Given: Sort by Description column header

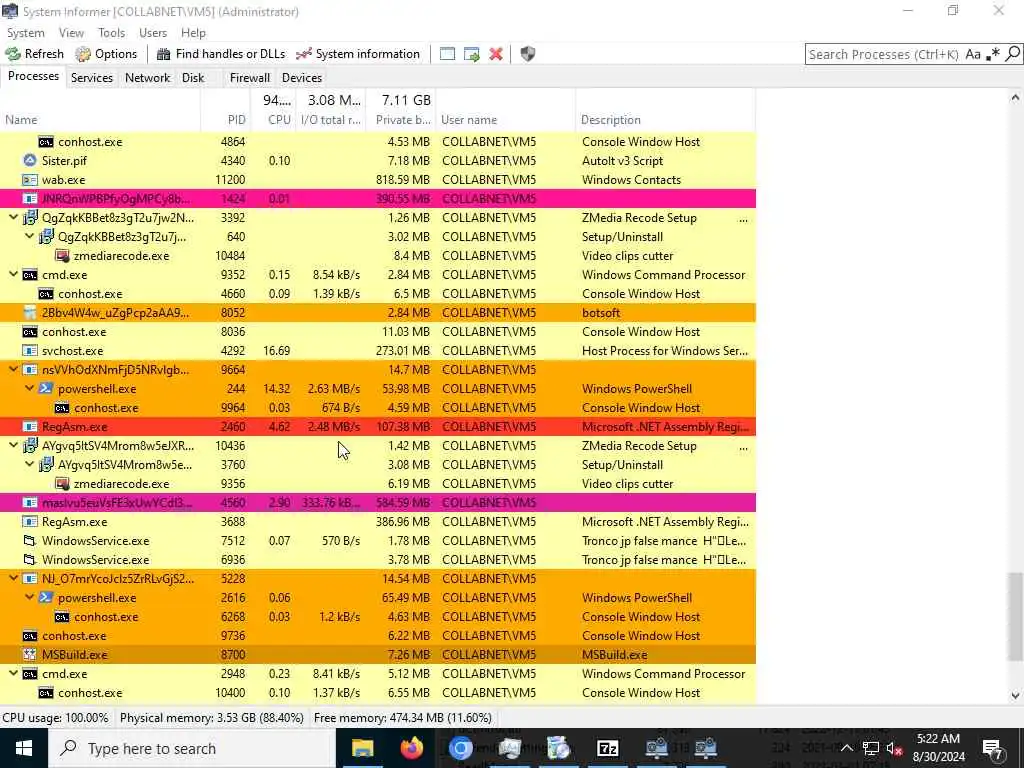Looking at the screenshot, I should [x=665, y=120].
